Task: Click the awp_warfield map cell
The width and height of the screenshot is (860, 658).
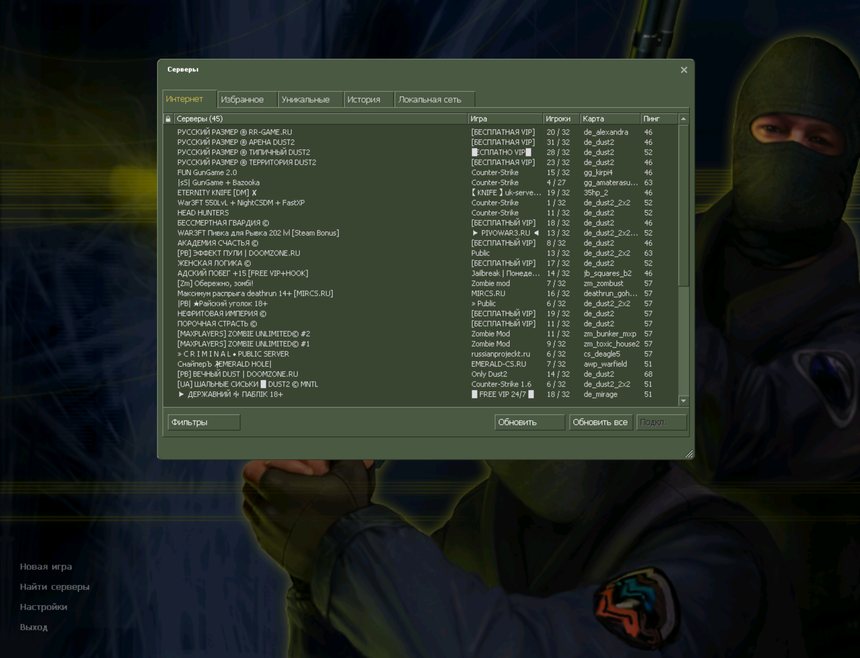Action: click(605, 364)
